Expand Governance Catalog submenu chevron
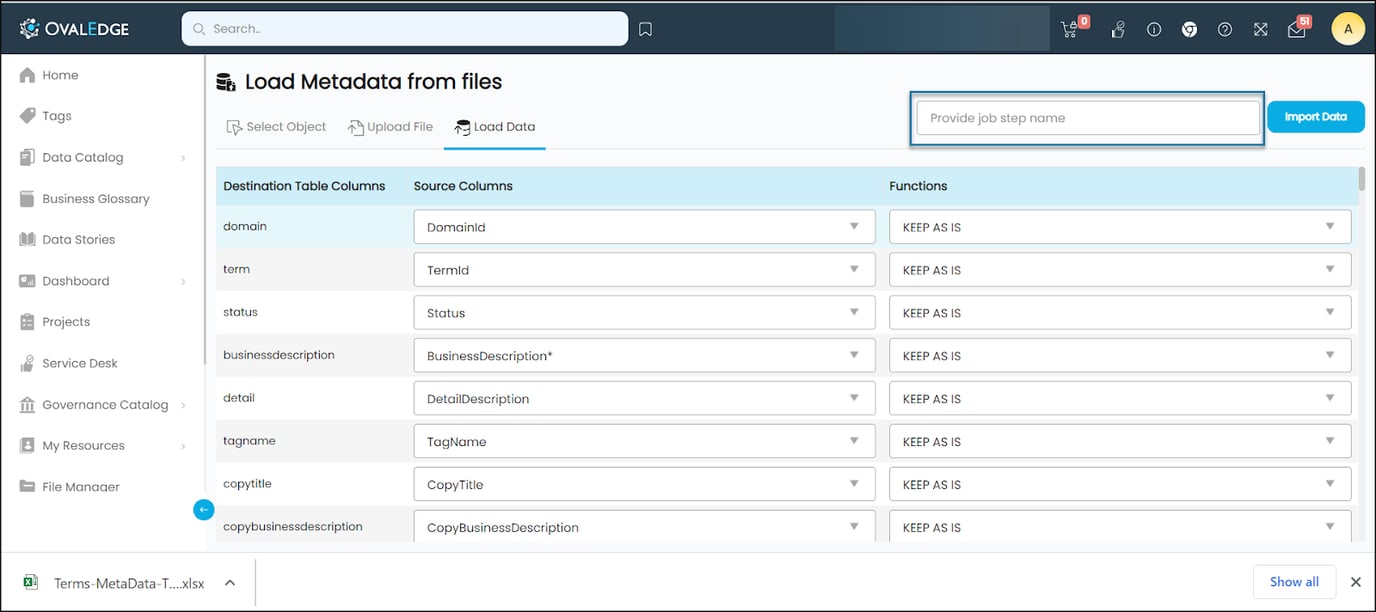1376x612 pixels. click(183, 405)
